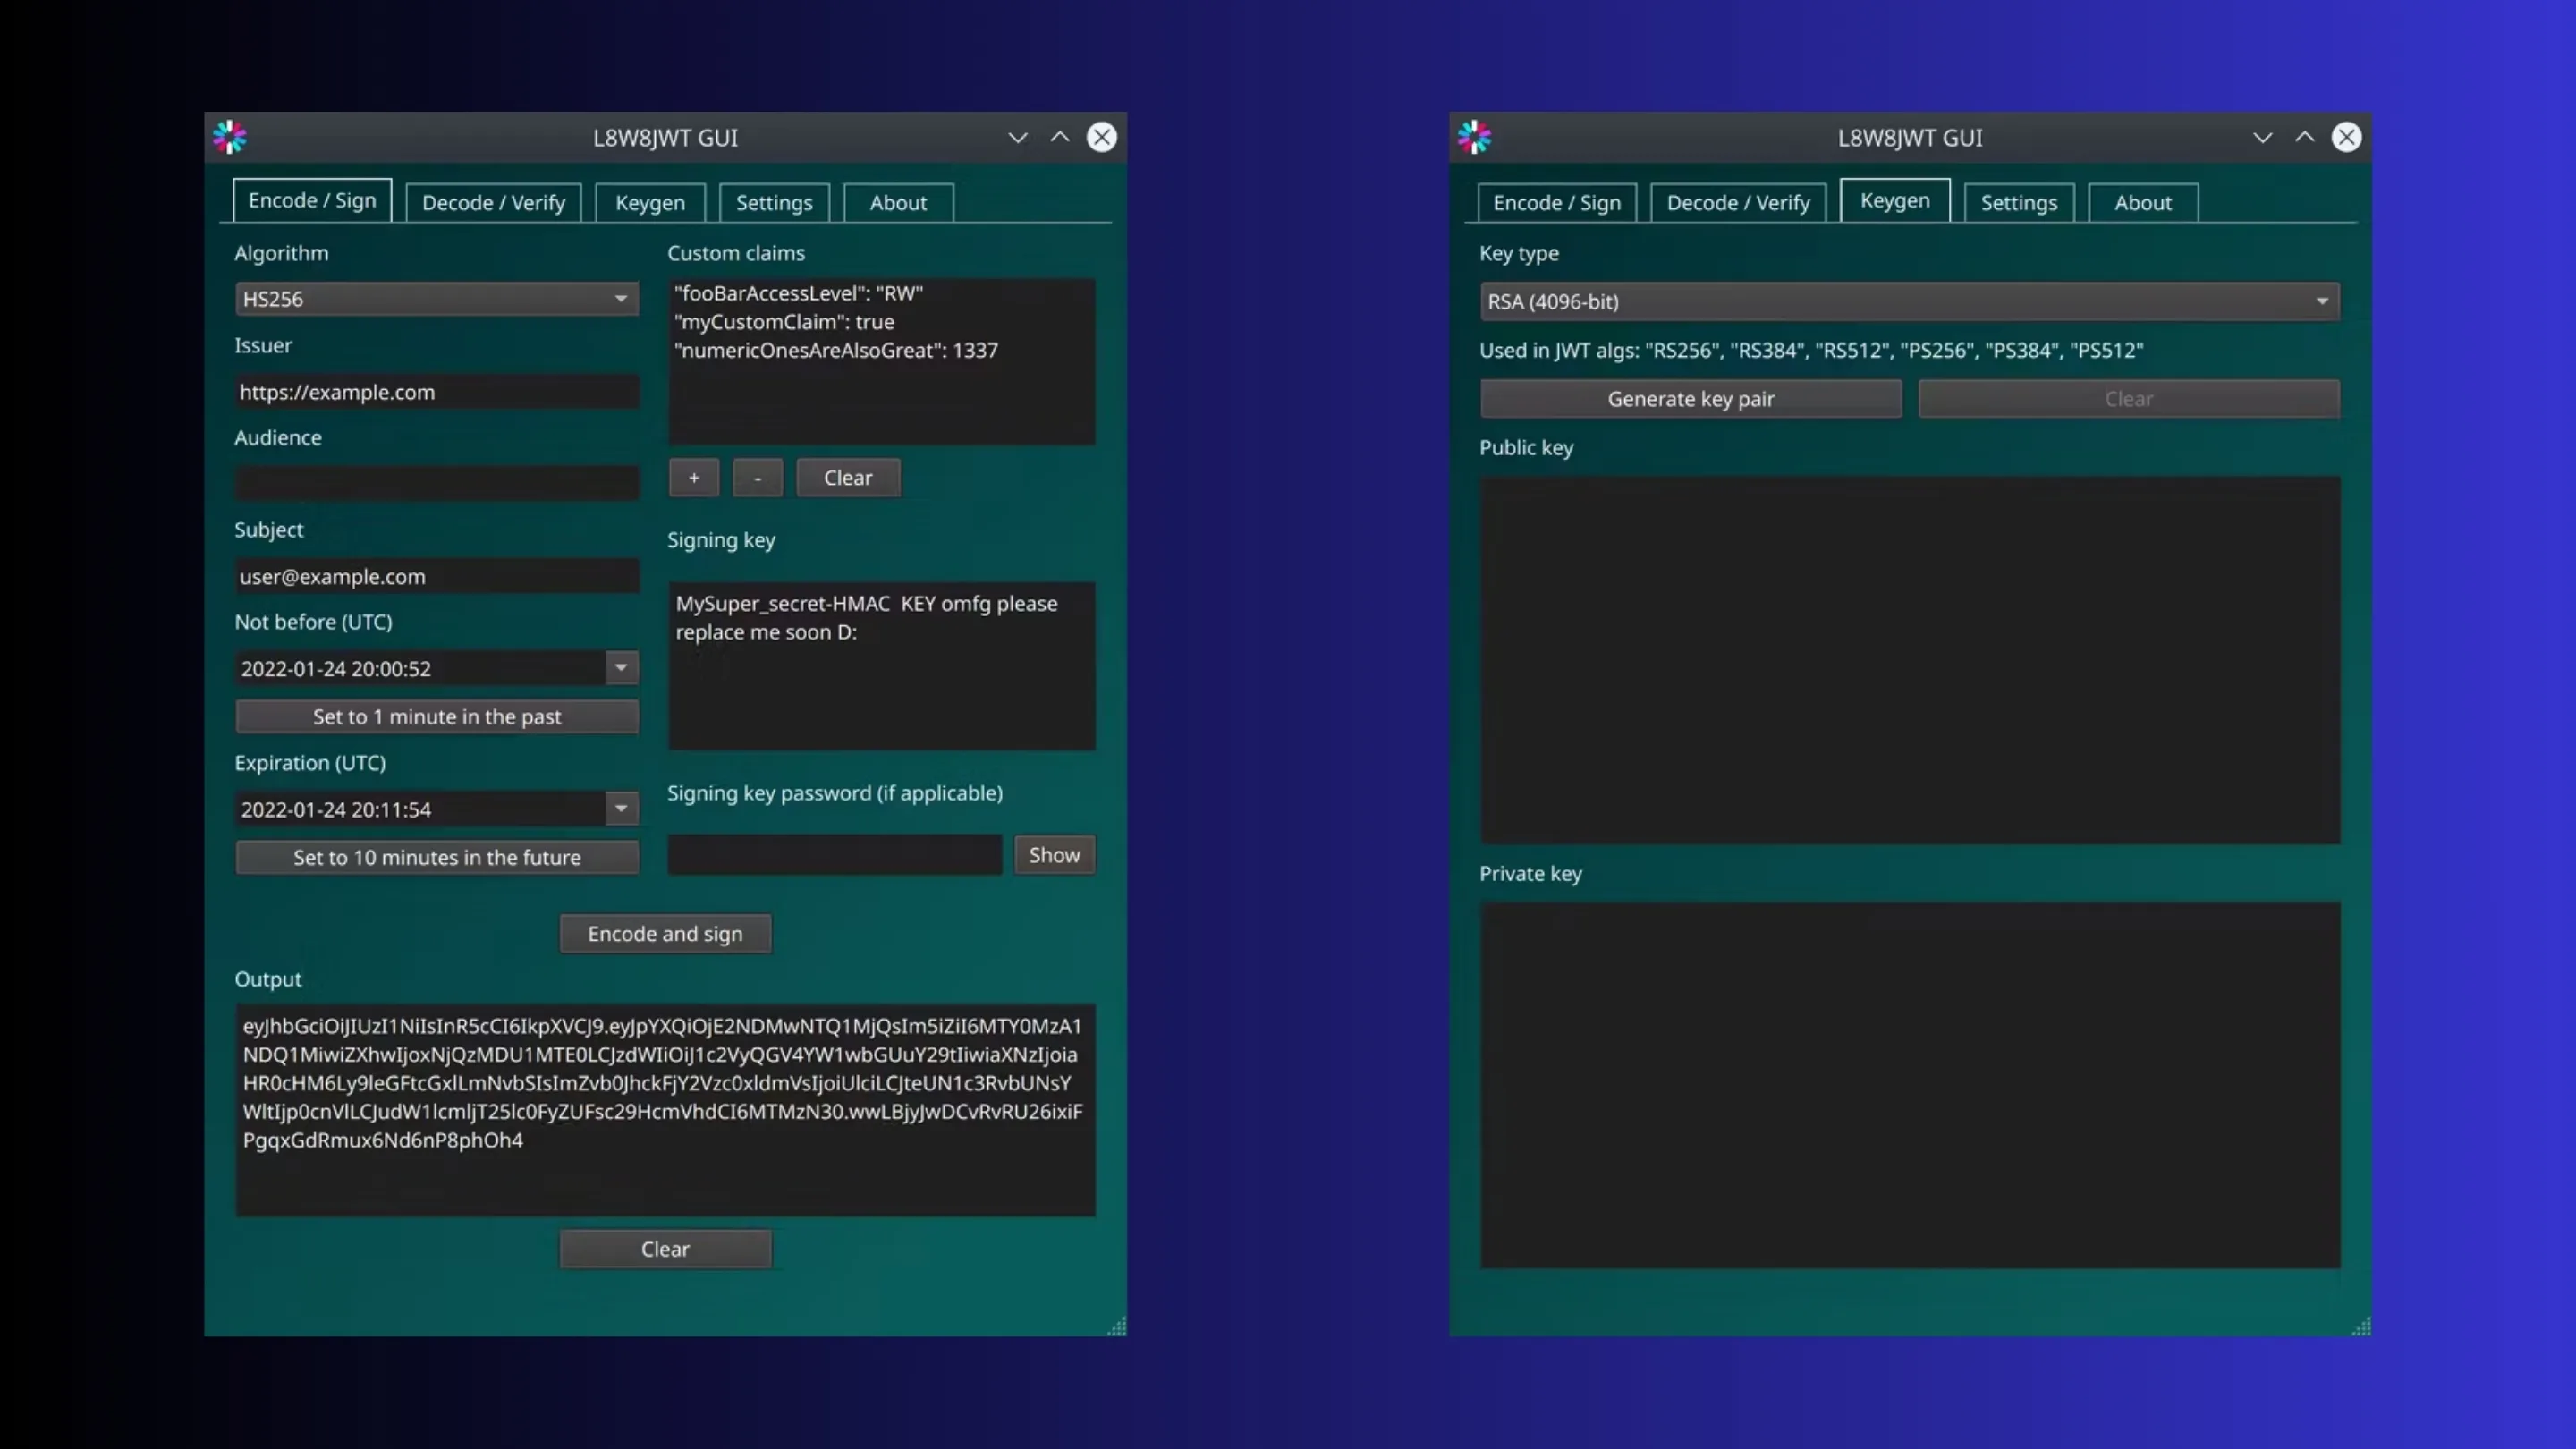The width and height of the screenshot is (2576, 1449).
Task: Close the right Keygen window
Action: point(2347,137)
